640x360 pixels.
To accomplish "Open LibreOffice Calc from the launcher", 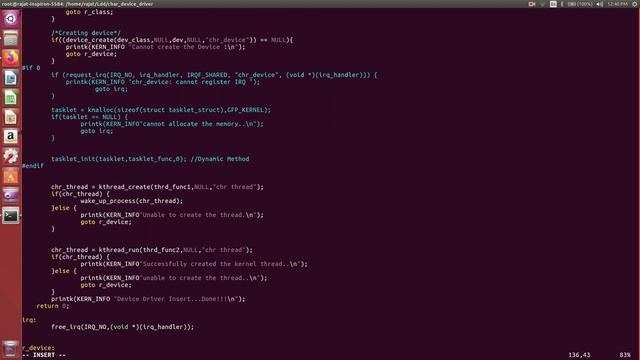I will point(11,98).
